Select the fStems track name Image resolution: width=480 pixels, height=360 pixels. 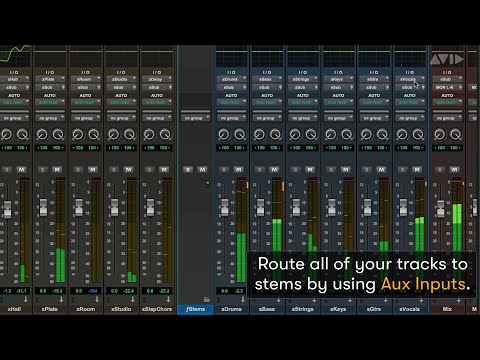pos(195,309)
